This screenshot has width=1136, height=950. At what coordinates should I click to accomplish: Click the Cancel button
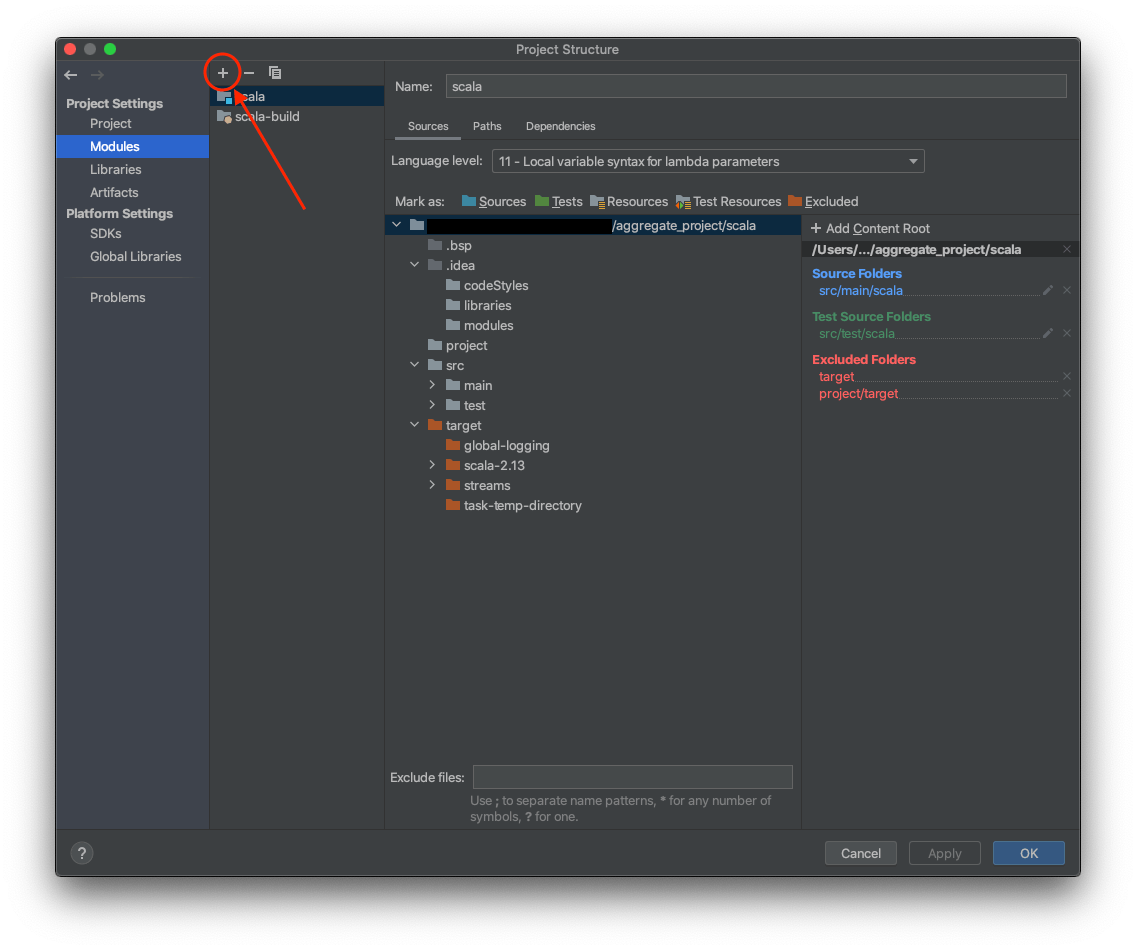[x=861, y=853]
